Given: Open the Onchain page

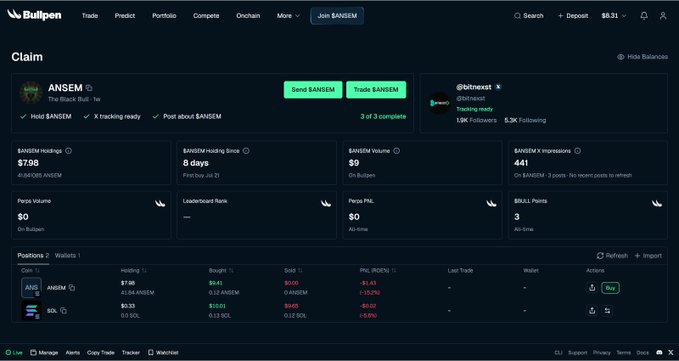Looking at the screenshot, I should pyautogui.click(x=248, y=16).
